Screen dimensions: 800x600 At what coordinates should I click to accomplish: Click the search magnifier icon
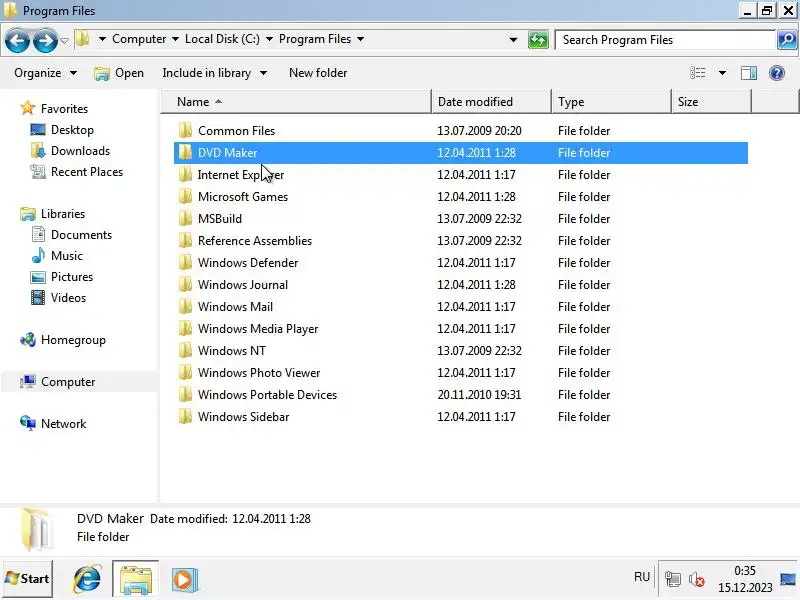tap(787, 39)
